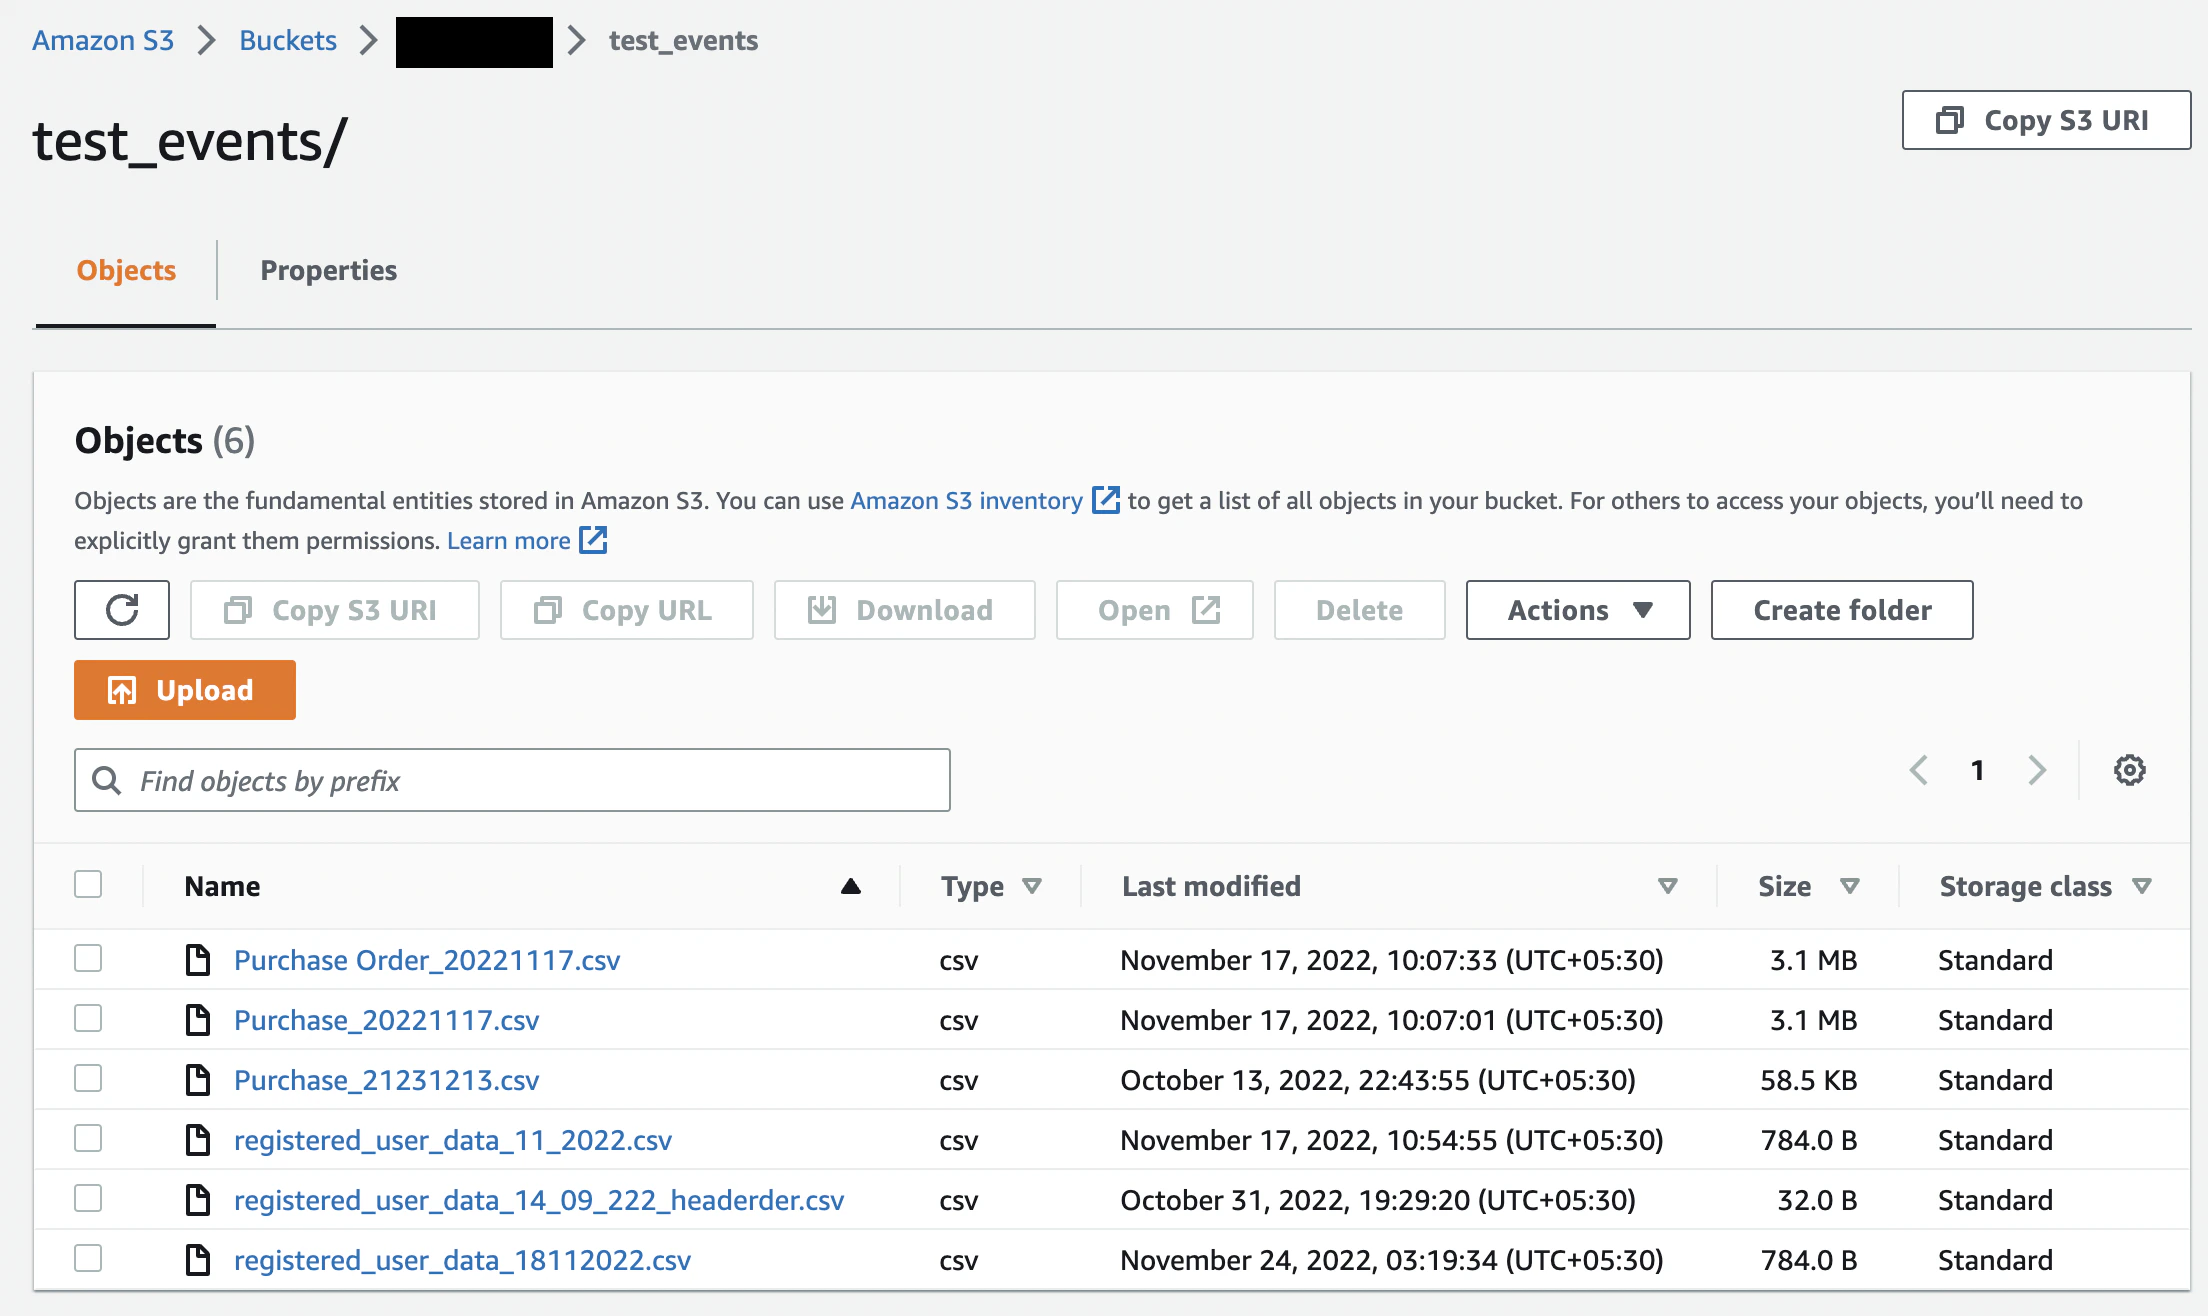This screenshot has height=1316, width=2208.
Task: Sort by Last modified column arrow
Action: (1667, 886)
